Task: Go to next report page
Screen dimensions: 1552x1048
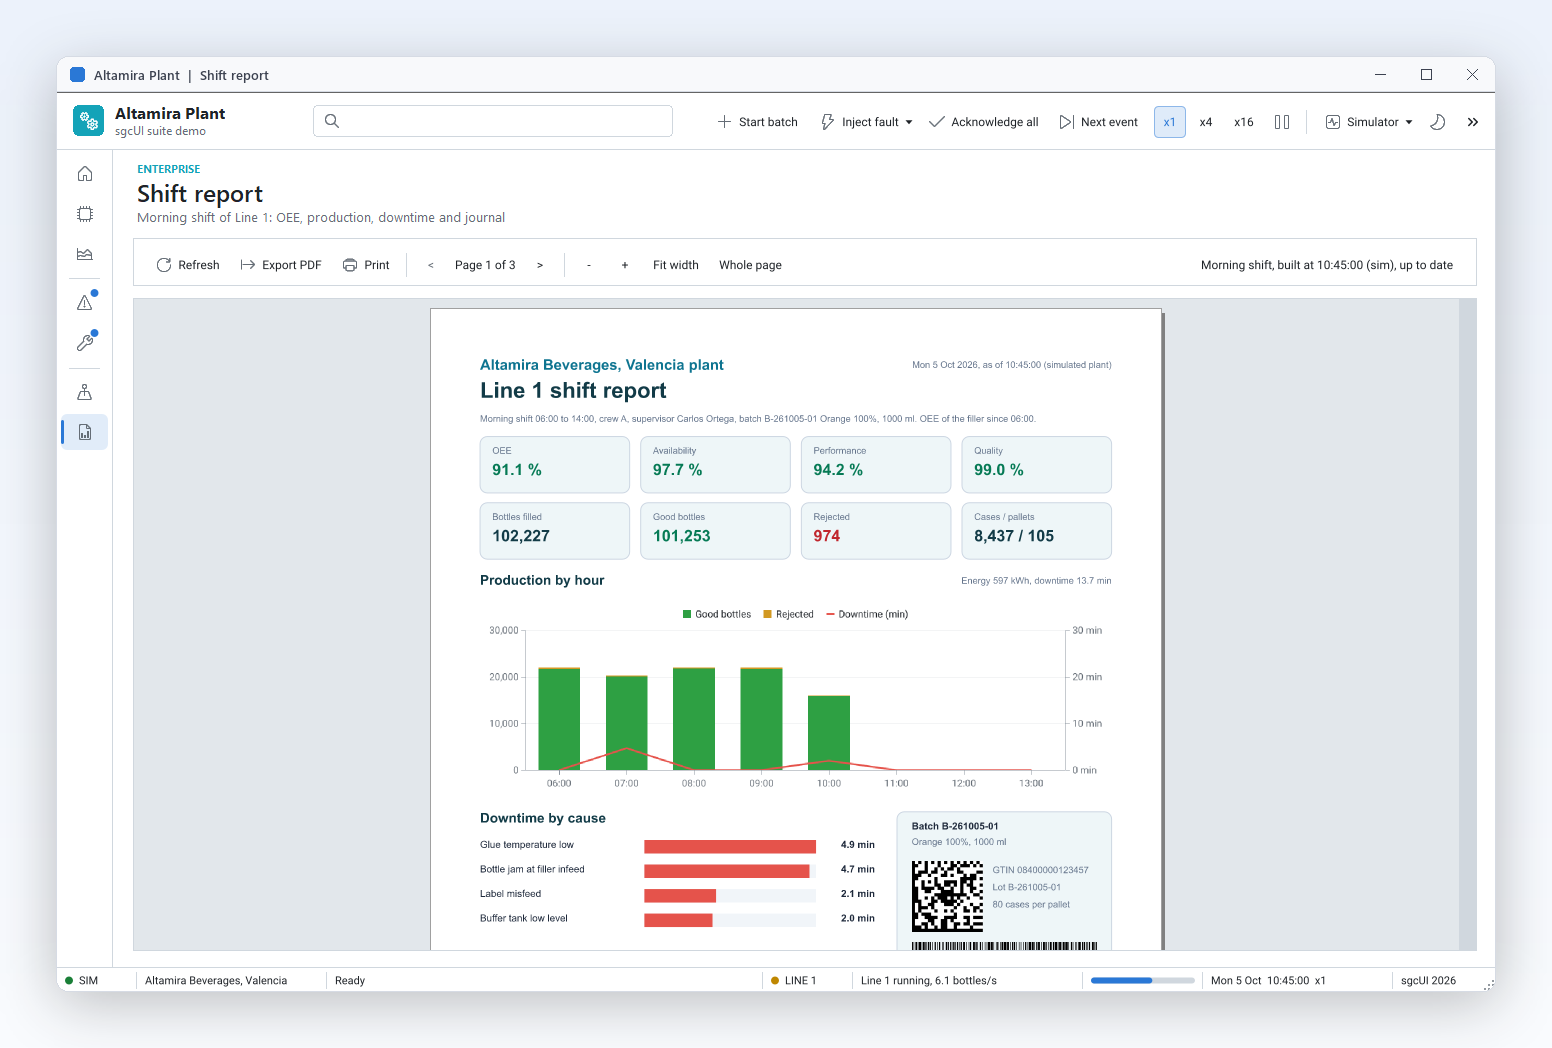Action: [540, 265]
